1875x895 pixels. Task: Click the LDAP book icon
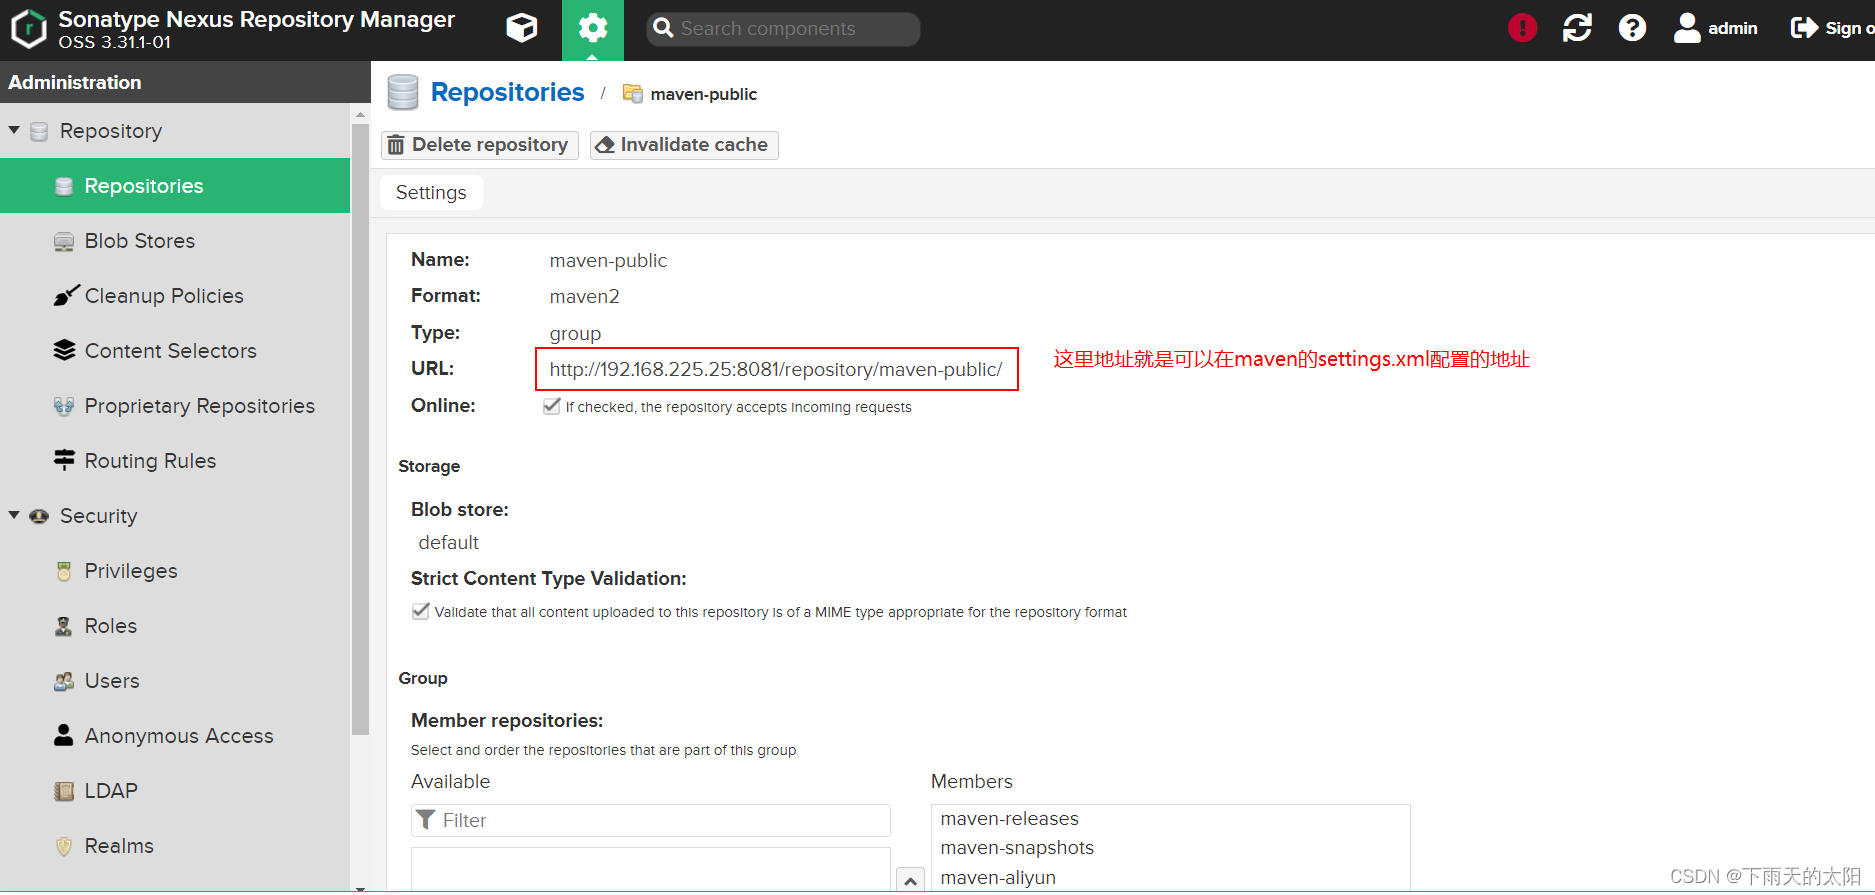(x=64, y=791)
